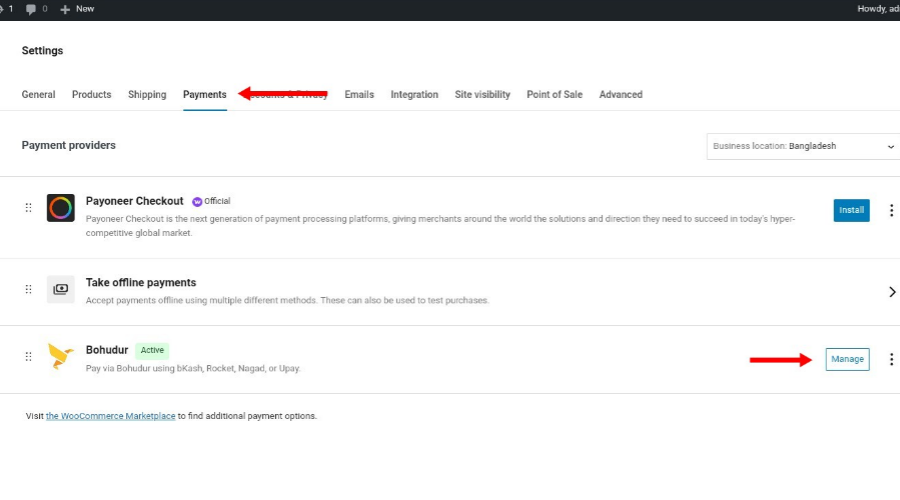Click the Payoneer Checkout drag handle

click(28, 208)
